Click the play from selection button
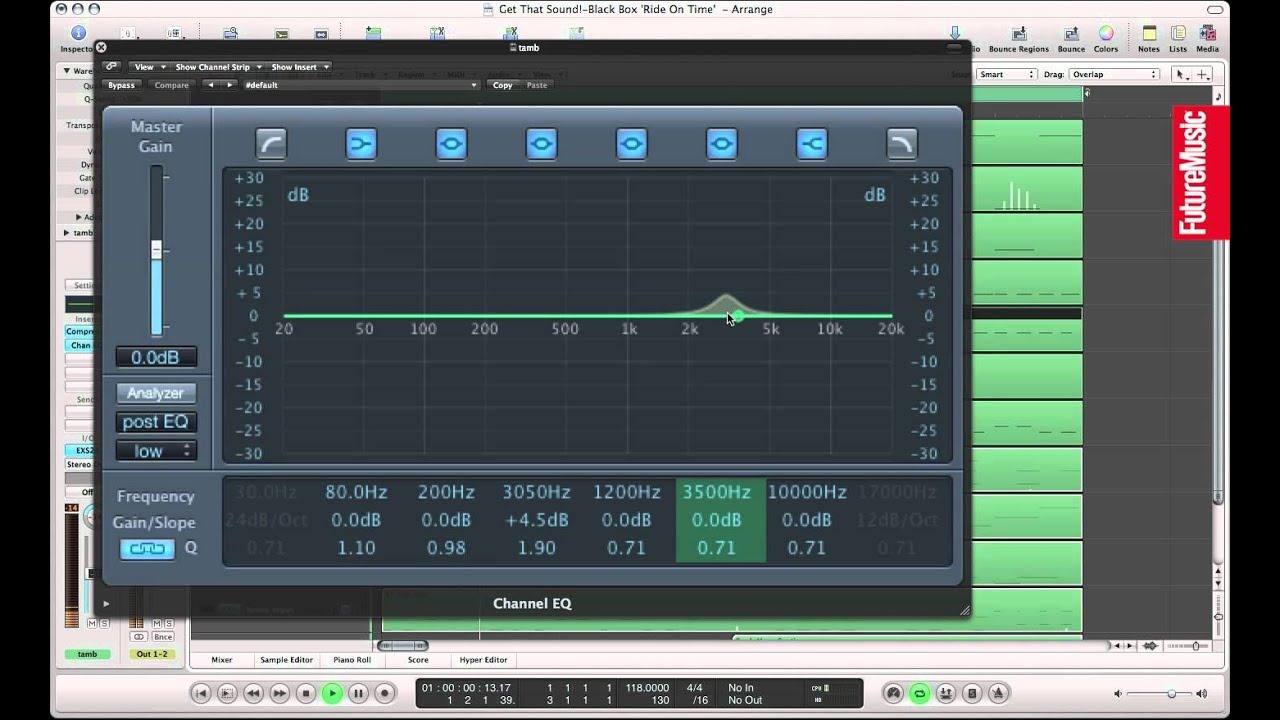The width and height of the screenshot is (1280, 720). pos(227,693)
